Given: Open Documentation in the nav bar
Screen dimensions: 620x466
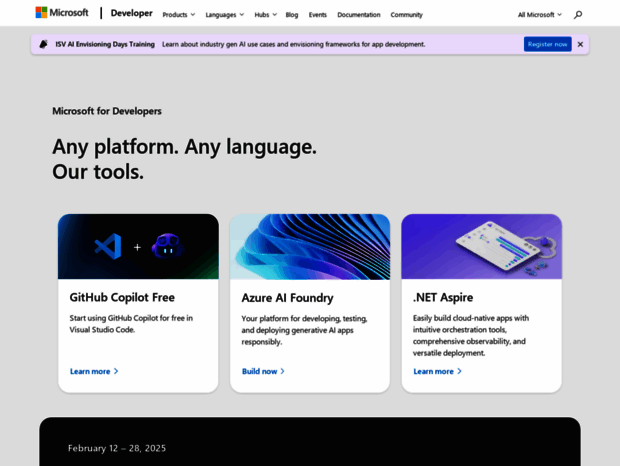Looking at the screenshot, I should 359,15.
